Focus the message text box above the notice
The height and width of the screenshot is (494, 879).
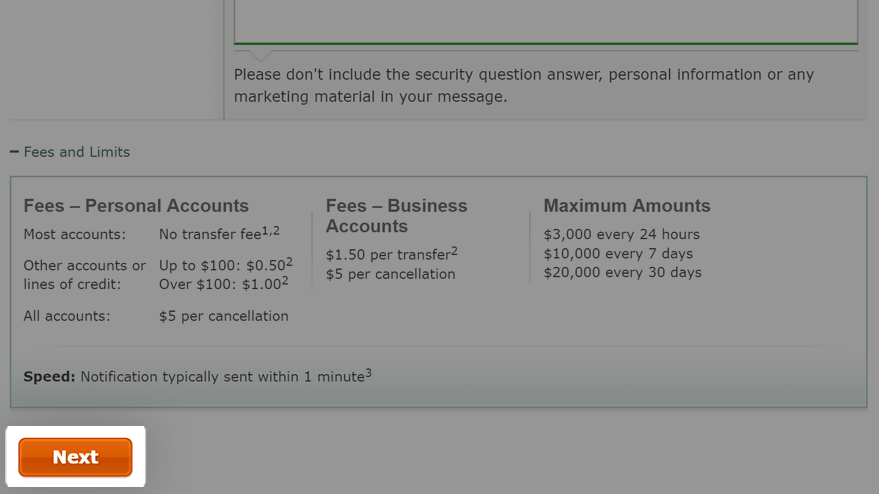point(546,21)
